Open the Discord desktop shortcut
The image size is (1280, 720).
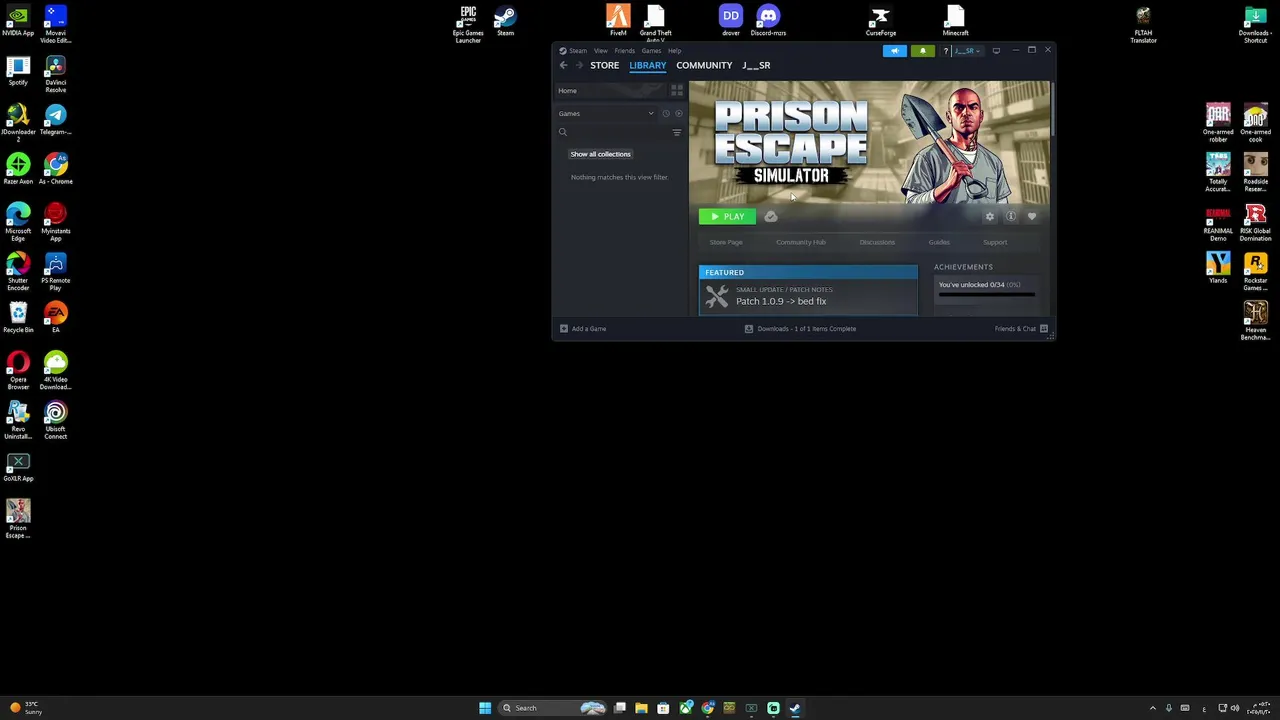click(768, 21)
